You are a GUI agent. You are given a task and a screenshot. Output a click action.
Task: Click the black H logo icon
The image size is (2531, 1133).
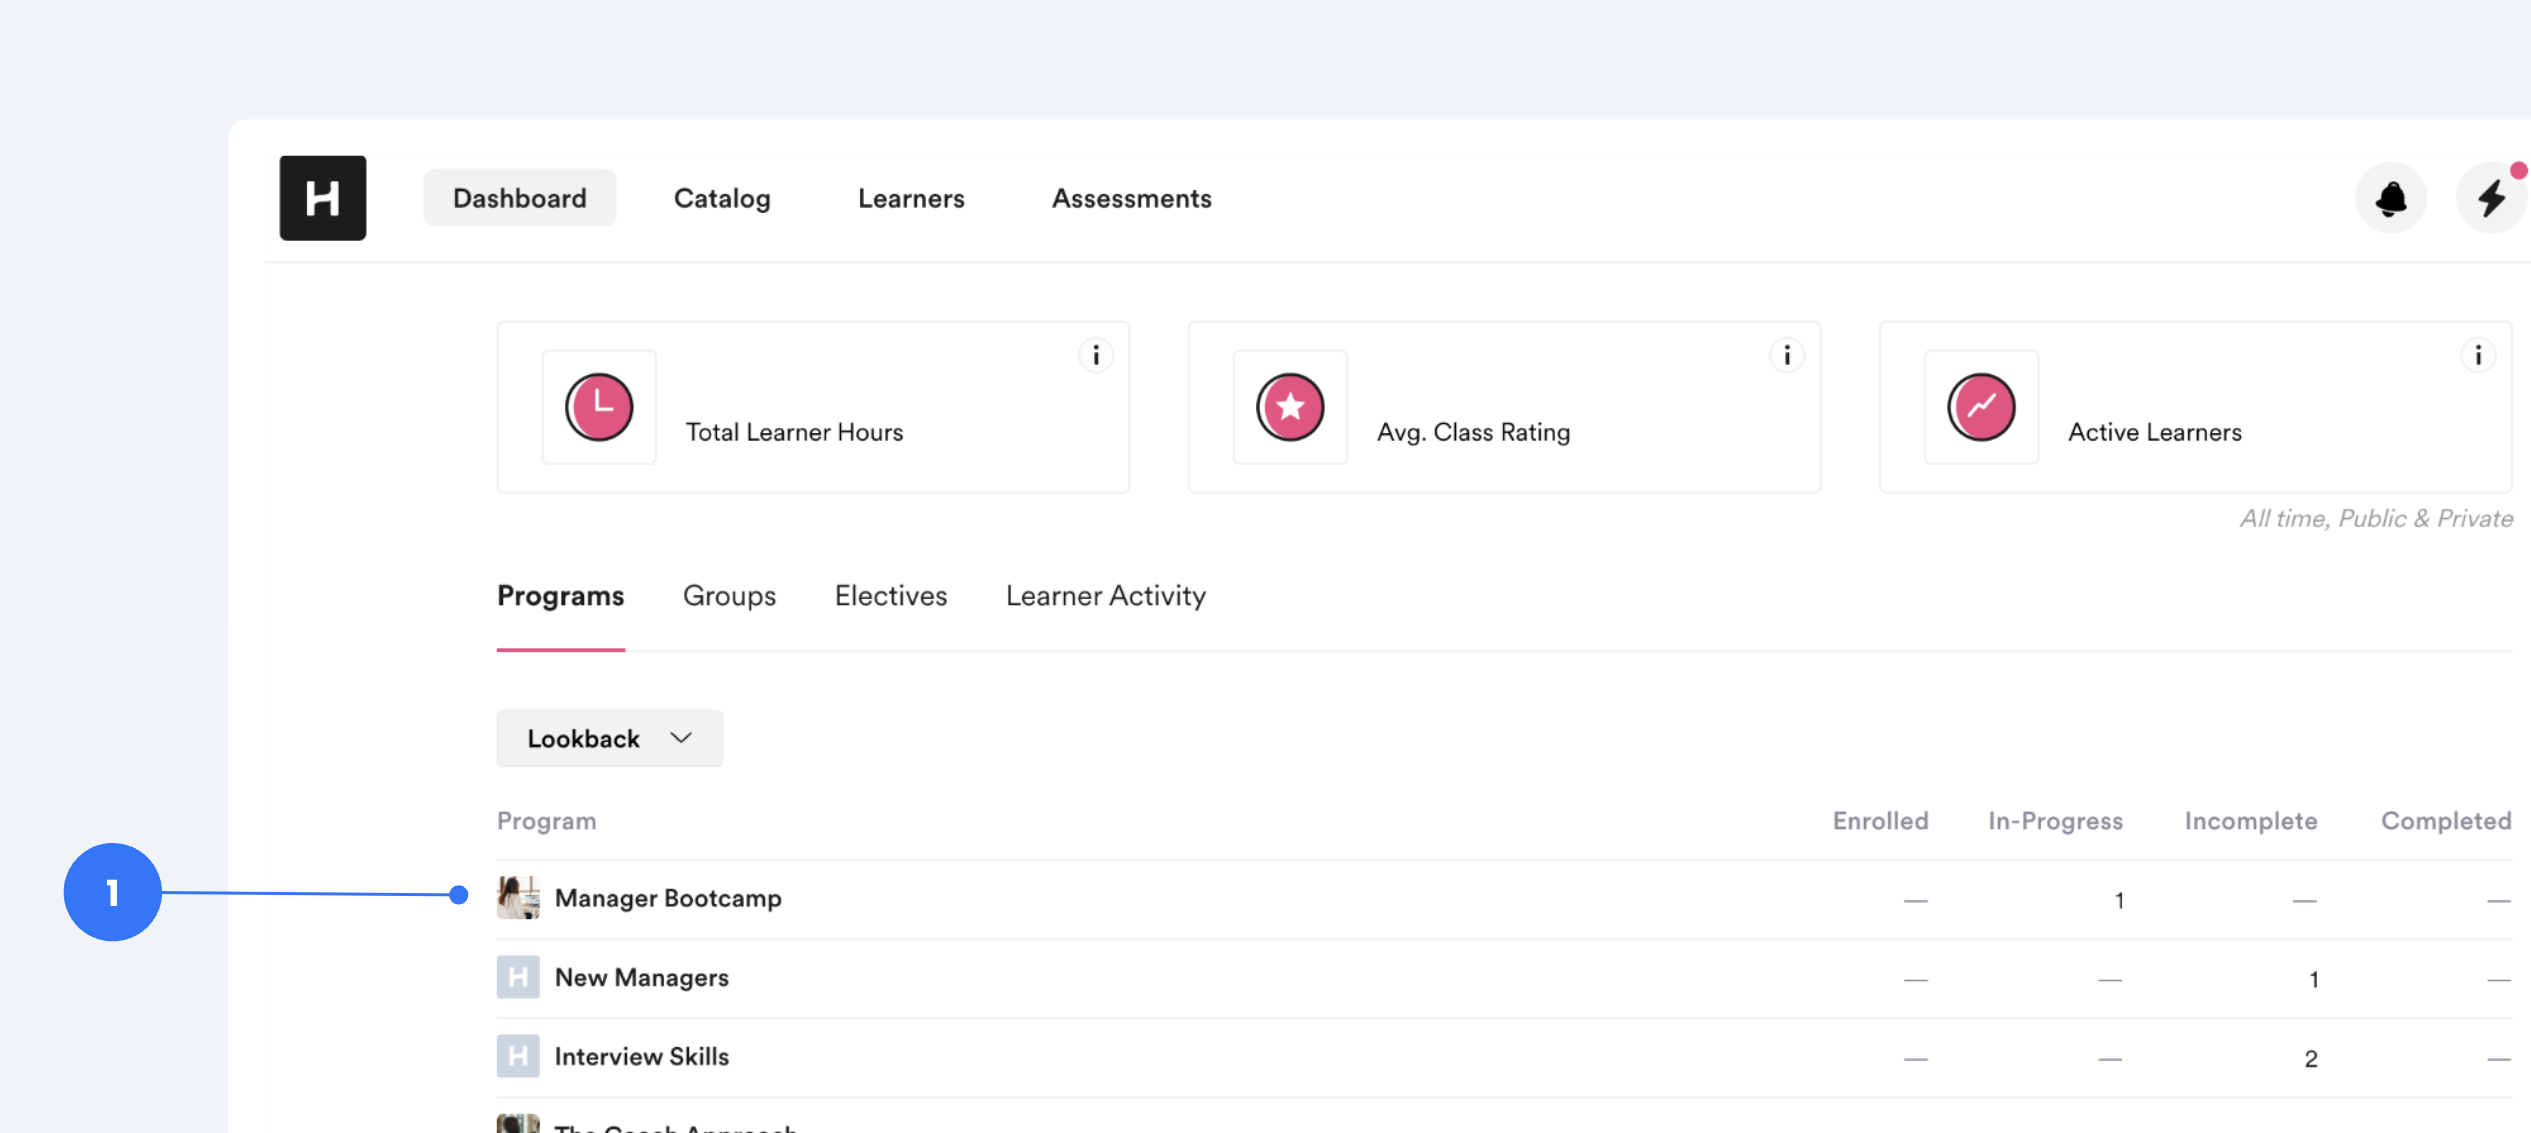322,198
